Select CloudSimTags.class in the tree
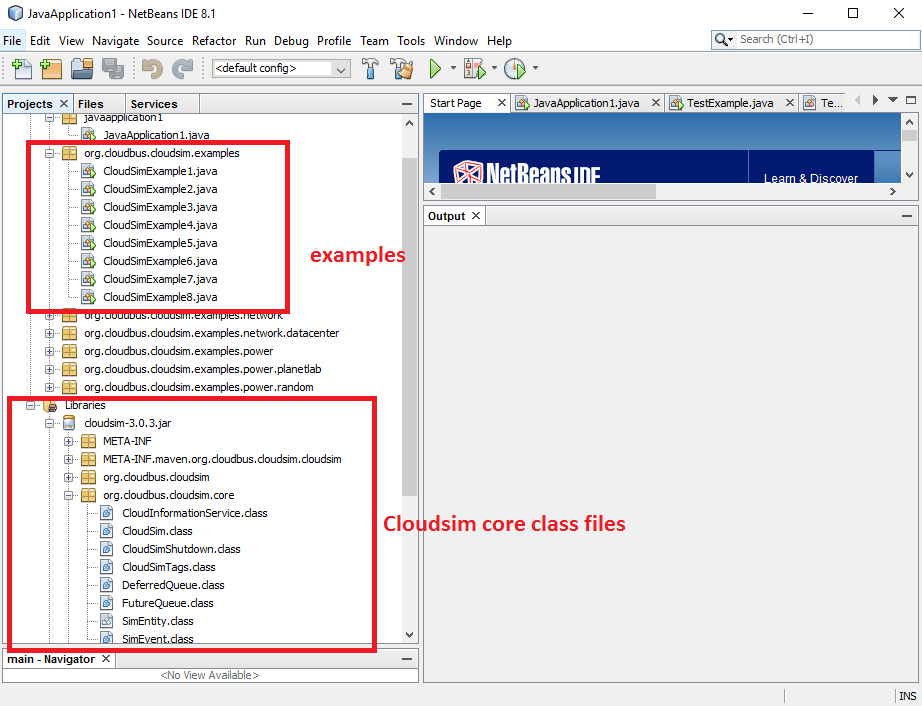The width and height of the screenshot is (922, 706). coord(169,567)
